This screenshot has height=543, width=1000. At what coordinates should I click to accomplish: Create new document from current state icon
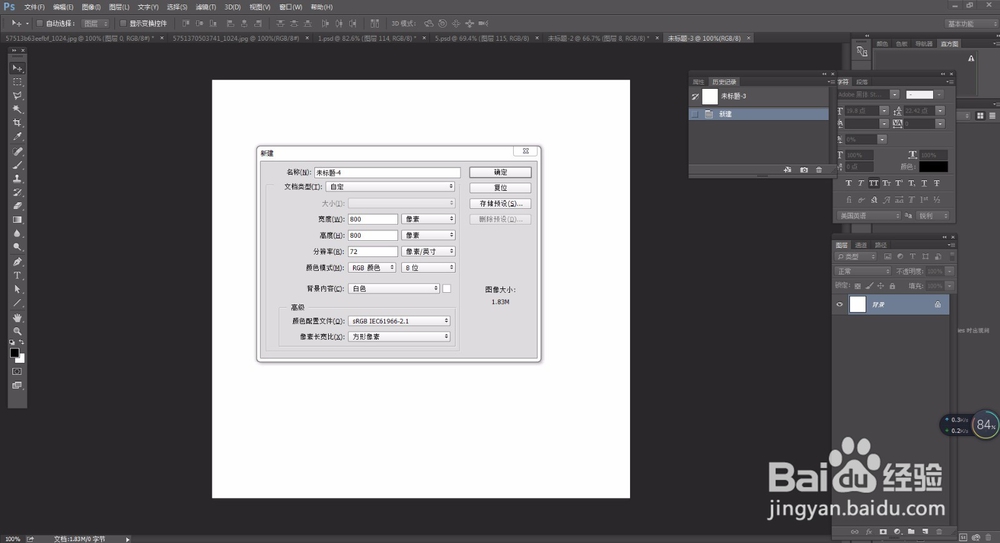point(788,170)
